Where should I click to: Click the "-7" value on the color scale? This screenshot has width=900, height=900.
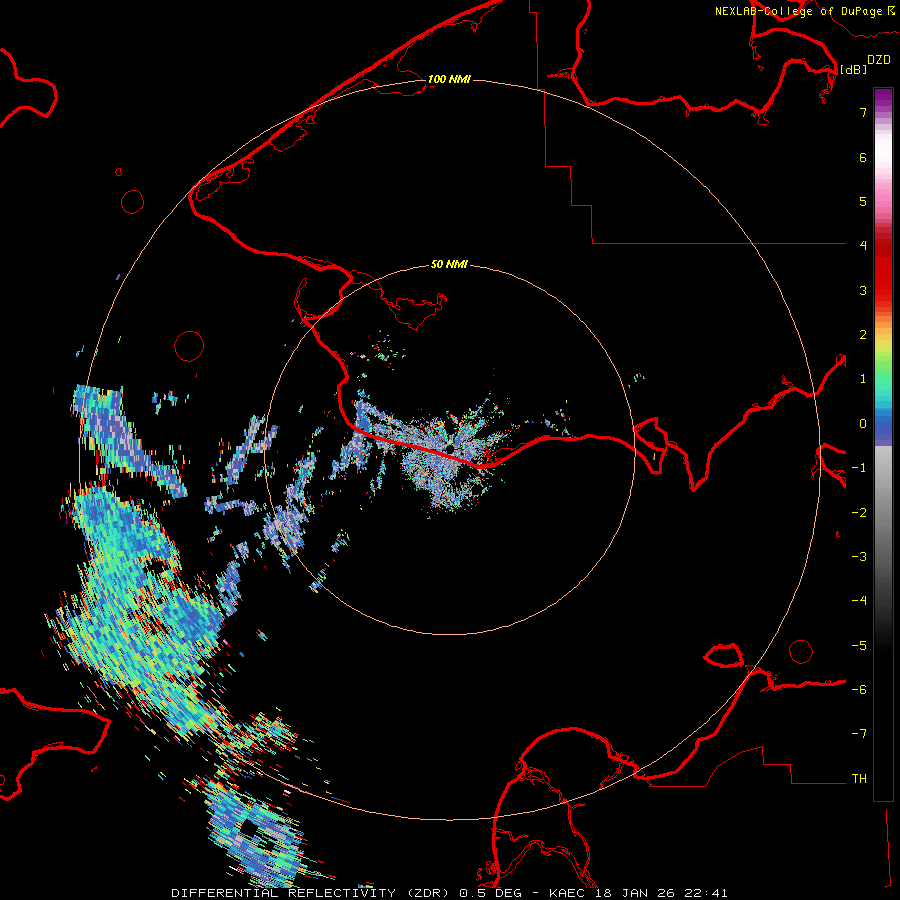click(859, 734)
